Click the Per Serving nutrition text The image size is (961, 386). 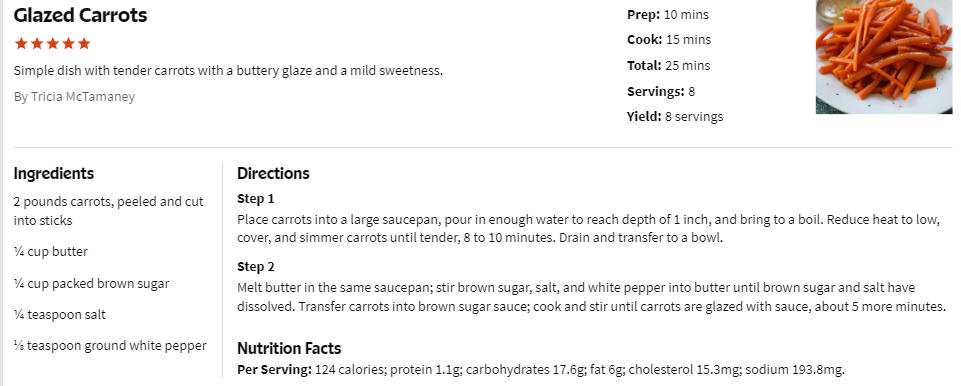[x=541, y=370]
